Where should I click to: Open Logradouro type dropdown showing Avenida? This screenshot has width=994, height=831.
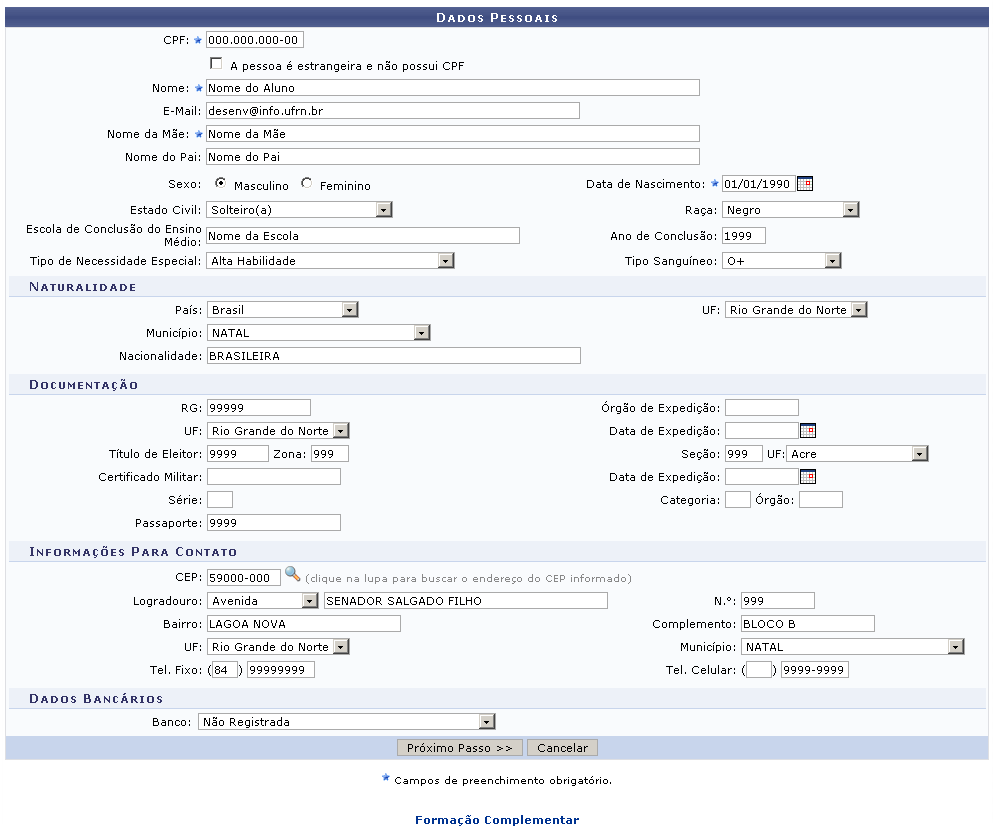[309, 601]
